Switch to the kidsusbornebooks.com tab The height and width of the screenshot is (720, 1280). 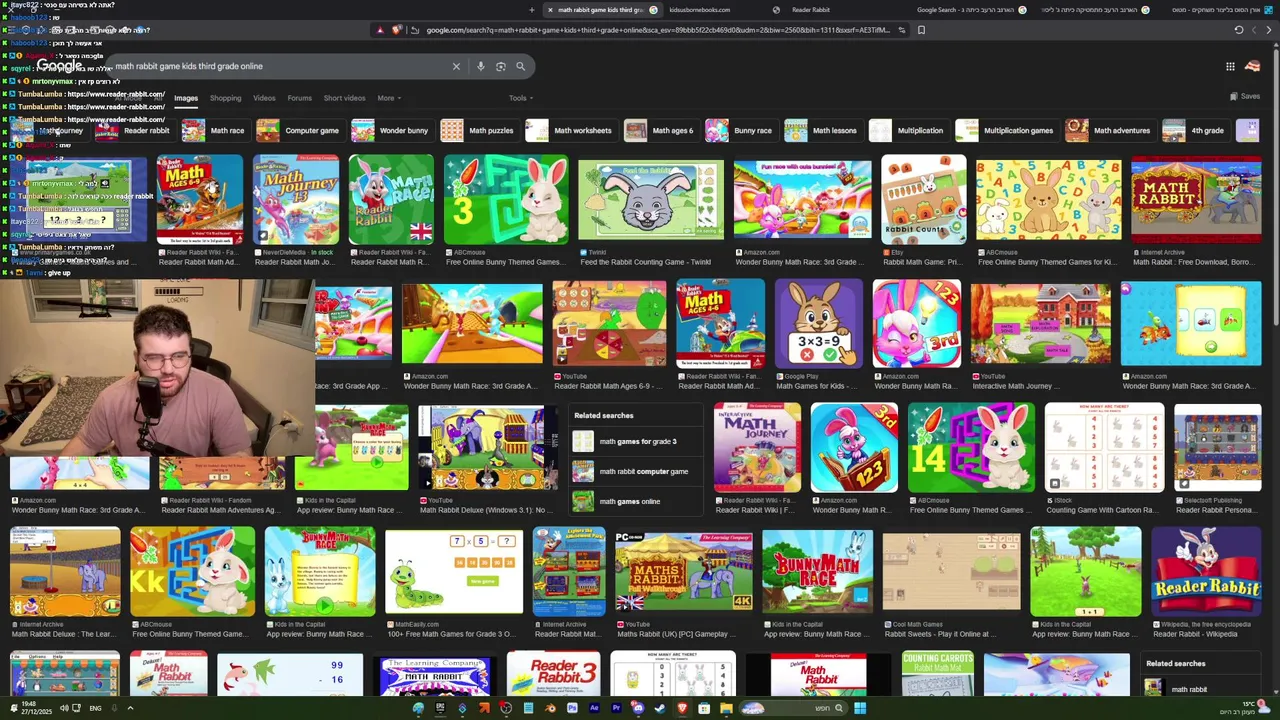pyautogui.click(x=700, y=10)
